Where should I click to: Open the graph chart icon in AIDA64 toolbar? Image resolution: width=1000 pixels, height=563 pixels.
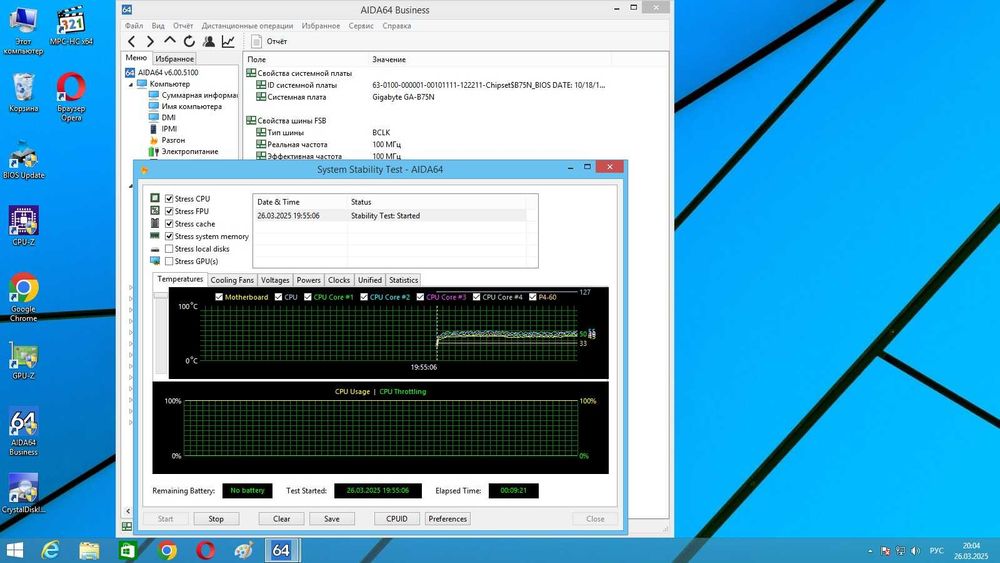pyautogui.click(x=228, y=41)
